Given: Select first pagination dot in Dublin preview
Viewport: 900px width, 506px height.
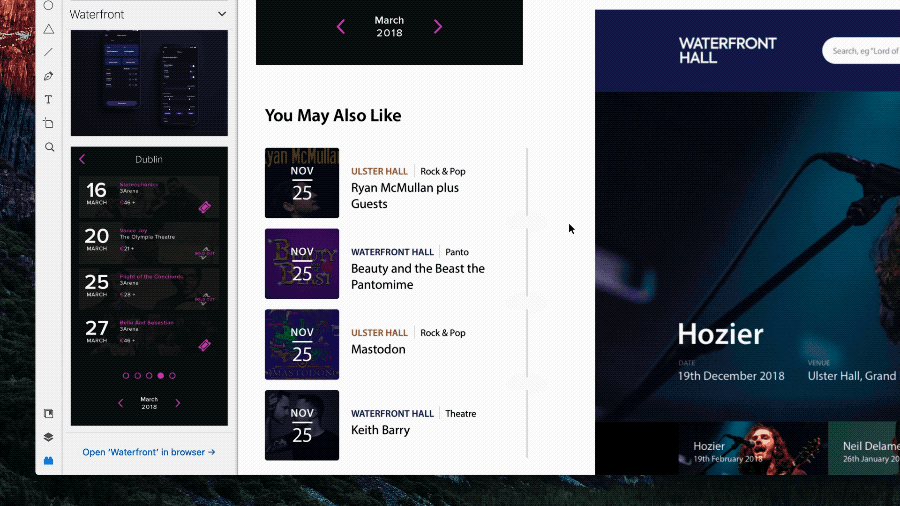Looking at the screenshot, I should (x=126, y=376).
